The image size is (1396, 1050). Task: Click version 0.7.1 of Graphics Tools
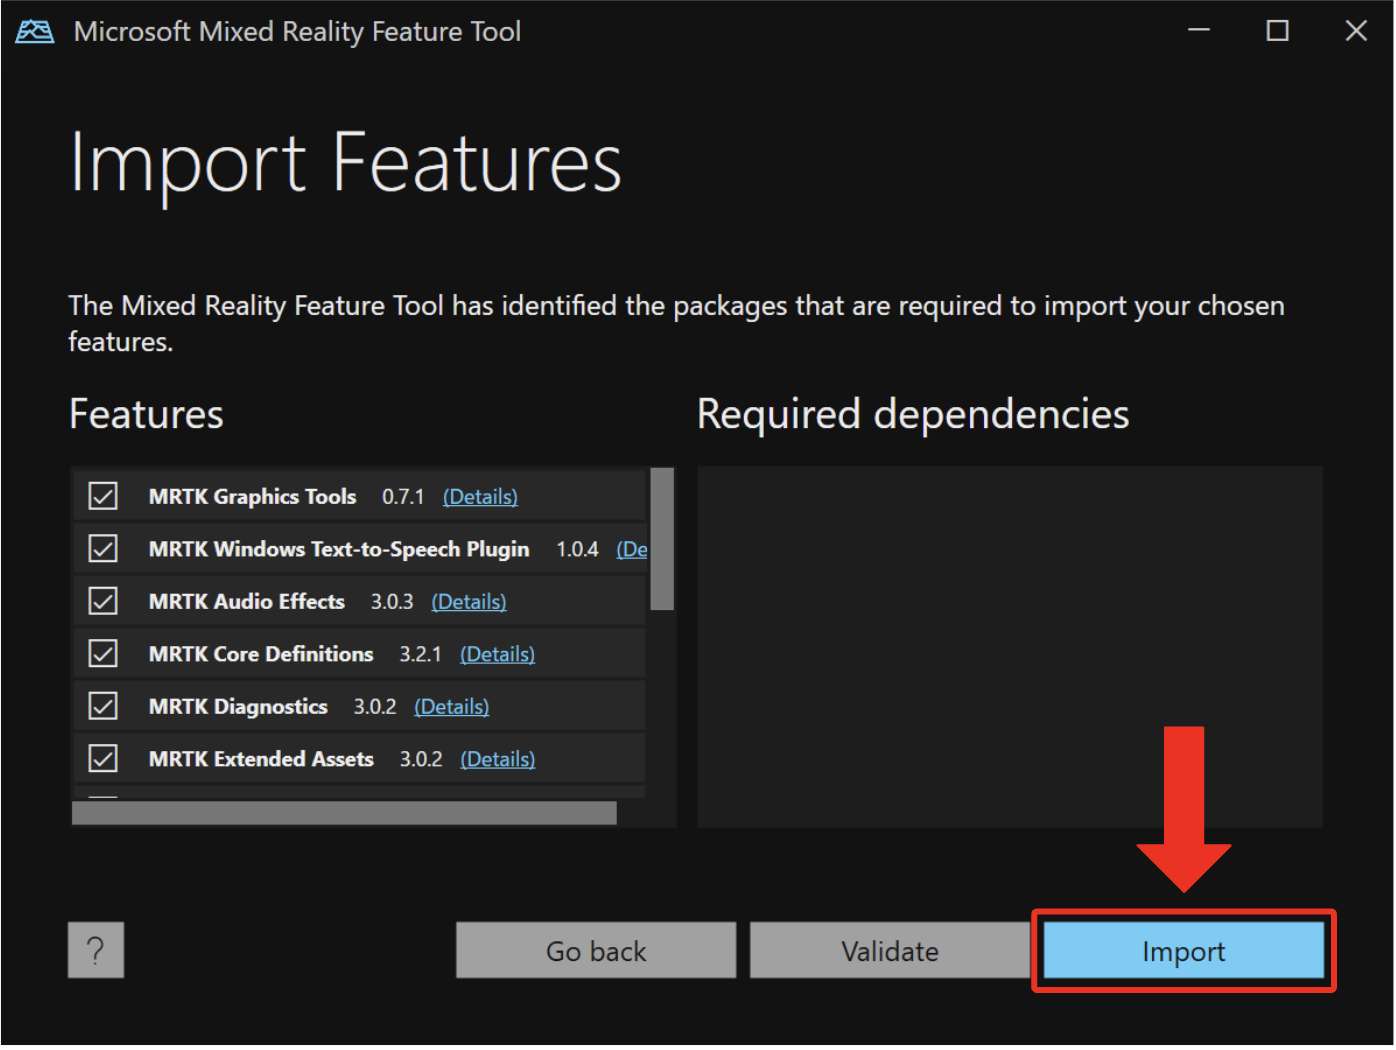tap(403, 497)
